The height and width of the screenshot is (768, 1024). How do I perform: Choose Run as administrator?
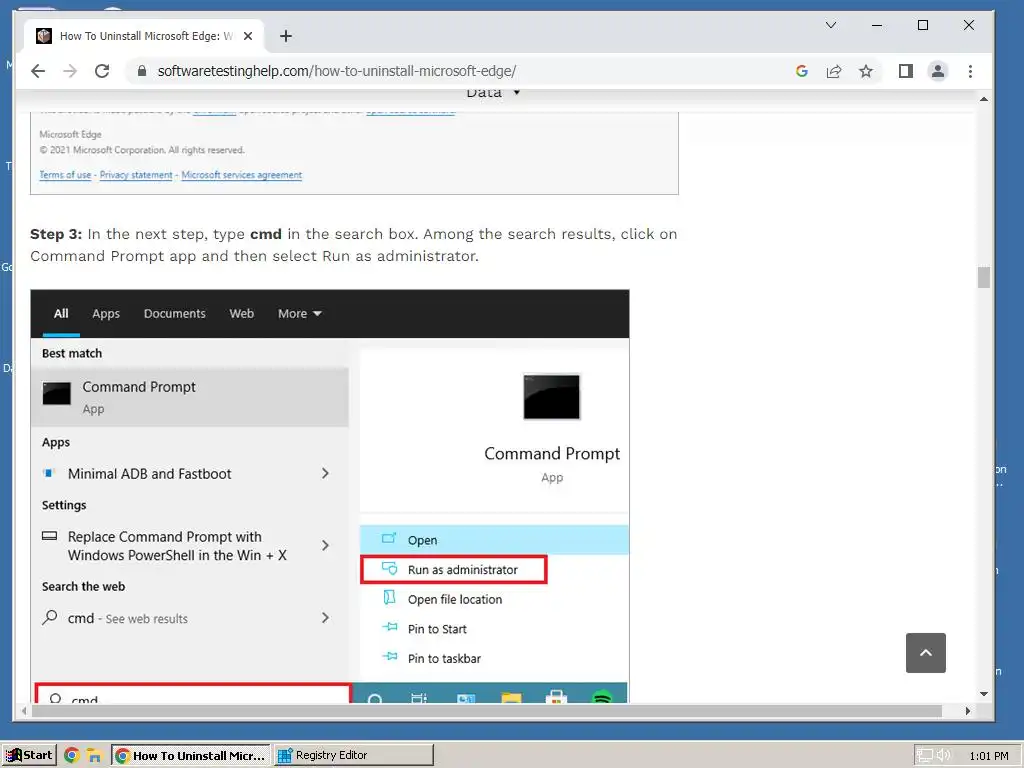(454, 569)
